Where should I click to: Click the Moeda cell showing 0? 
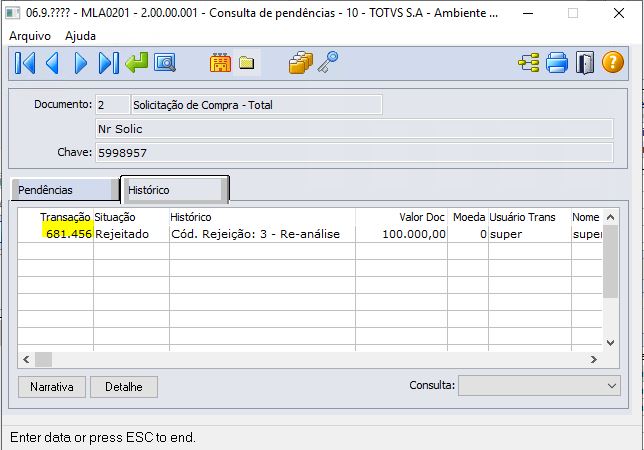[468, 234]
